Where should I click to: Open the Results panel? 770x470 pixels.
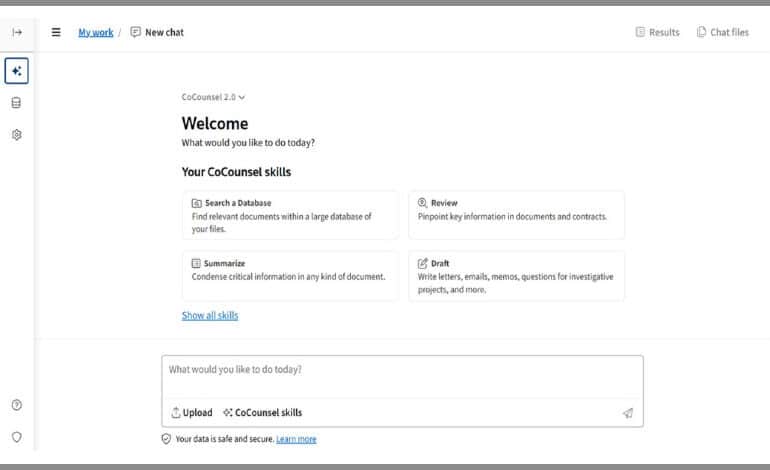point(658,32)
